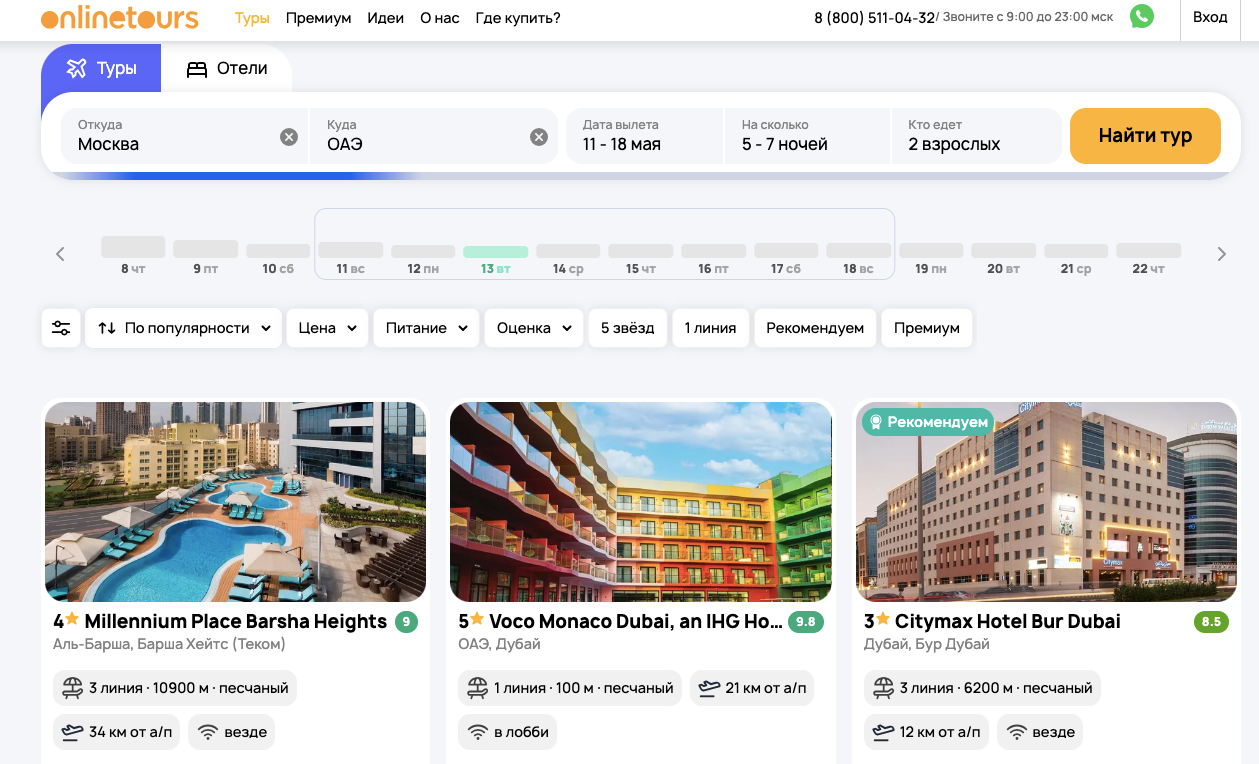This screenshot has width=1259, height=764.
Task: Expand the Оценка filter dropdown
Action: pos(535,328)
